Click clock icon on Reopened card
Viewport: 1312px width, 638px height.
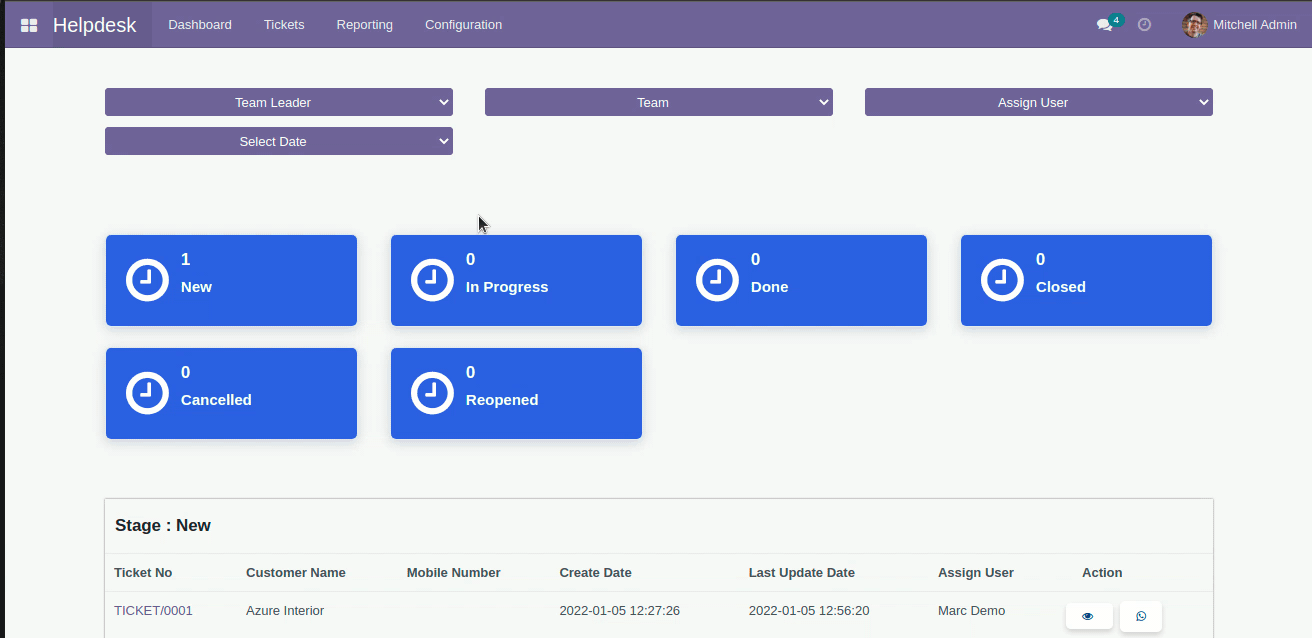coord(432,393)
